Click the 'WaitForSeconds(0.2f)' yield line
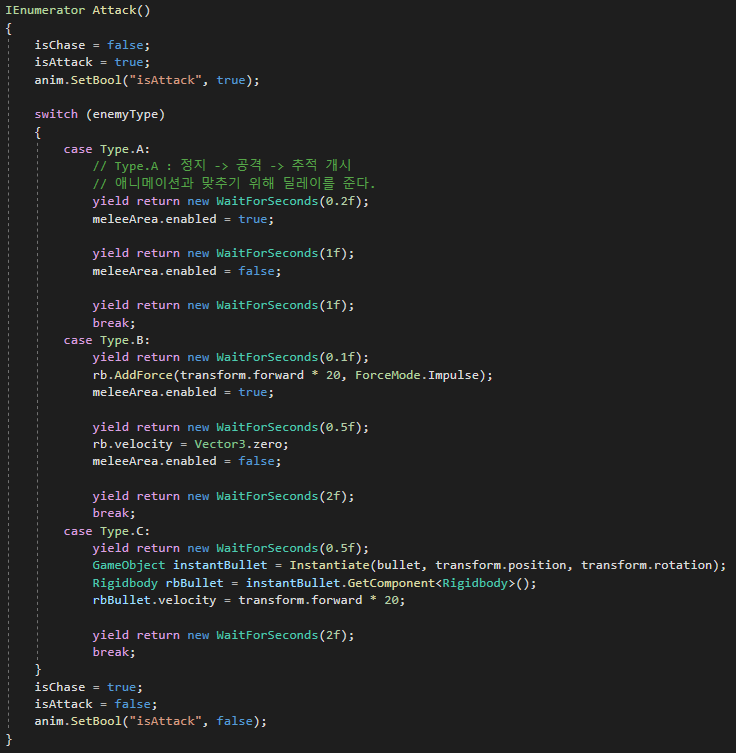Viewport: 736px width, 753px height. (x=230, y=201)
